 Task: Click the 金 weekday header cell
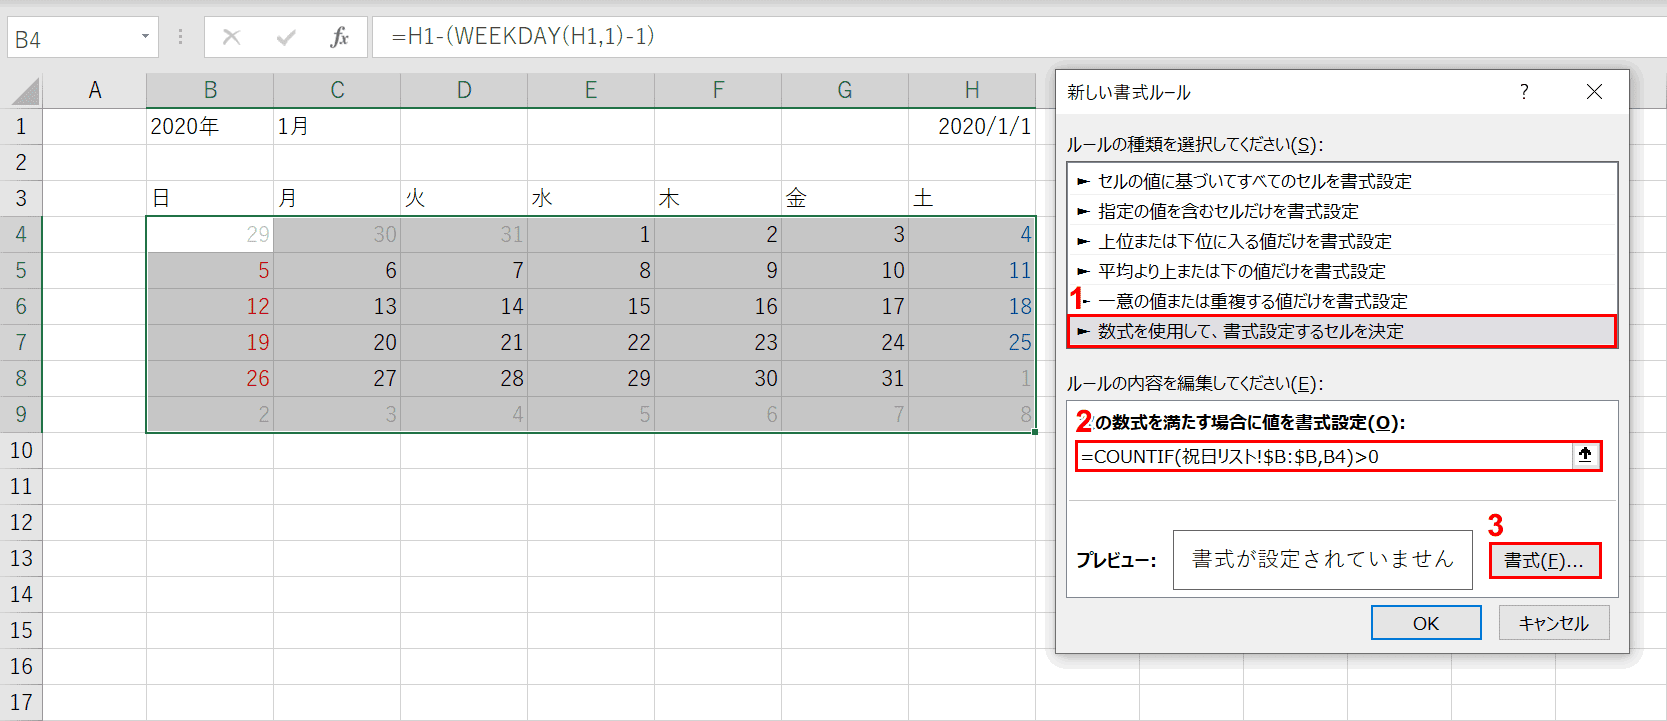[x=845, y=199]
